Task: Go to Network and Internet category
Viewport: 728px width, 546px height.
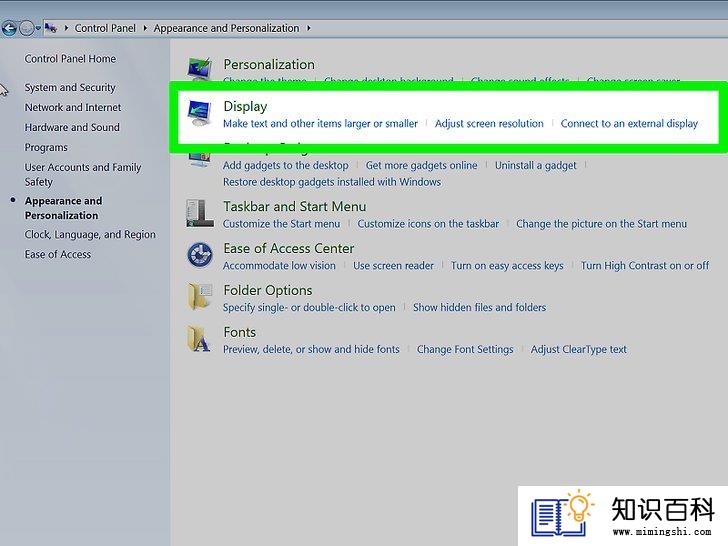Action: [73, 108]
